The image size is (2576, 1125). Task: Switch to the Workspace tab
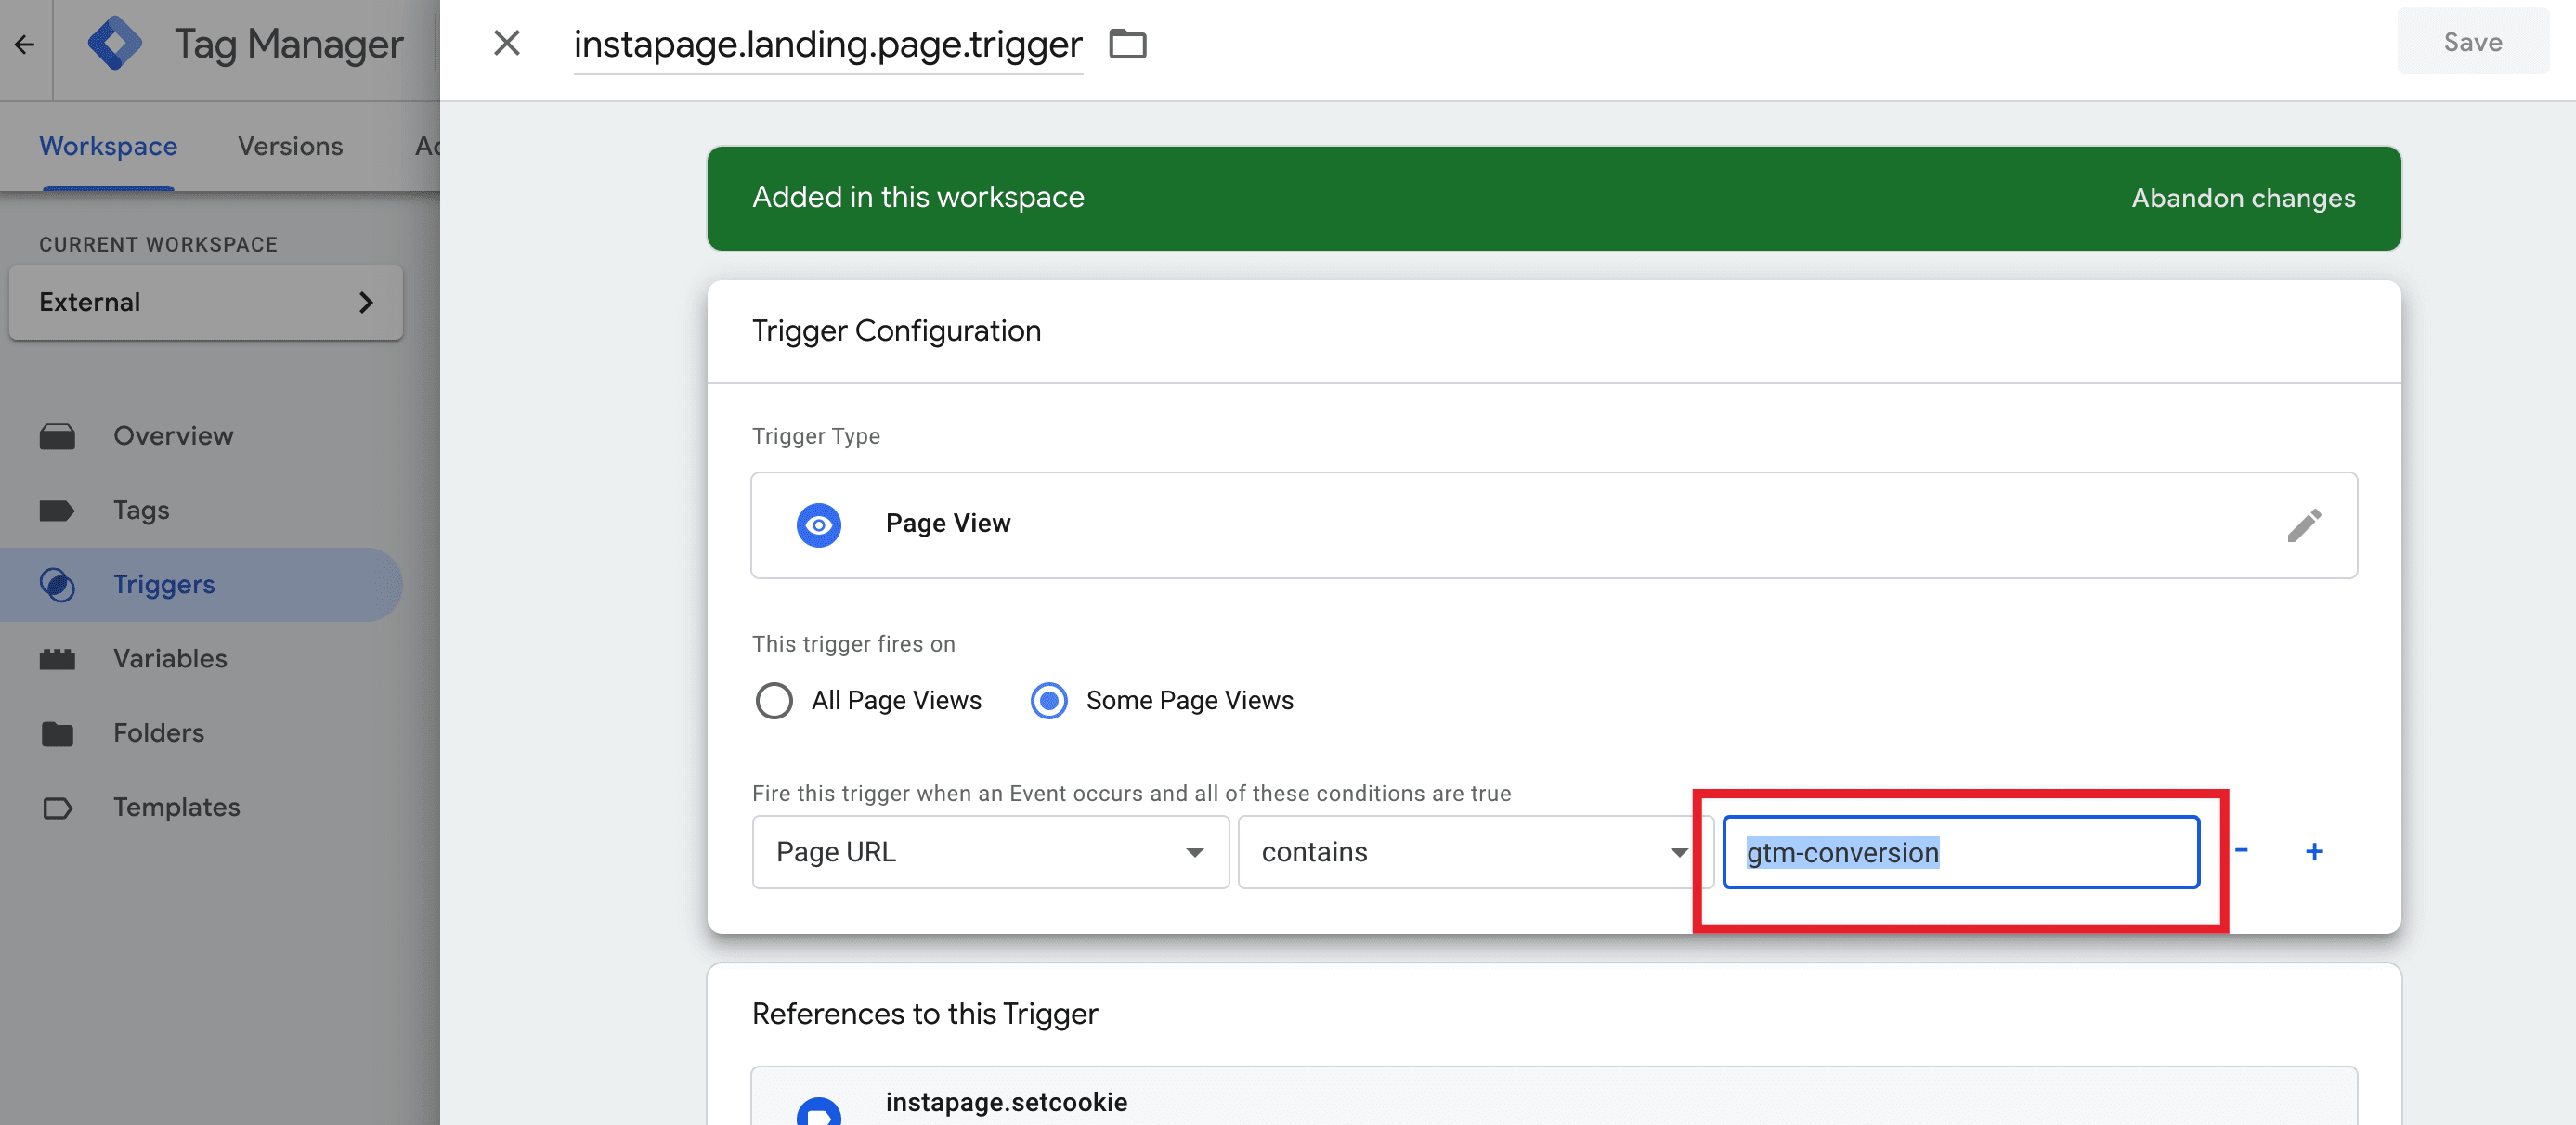coord(108,146)
